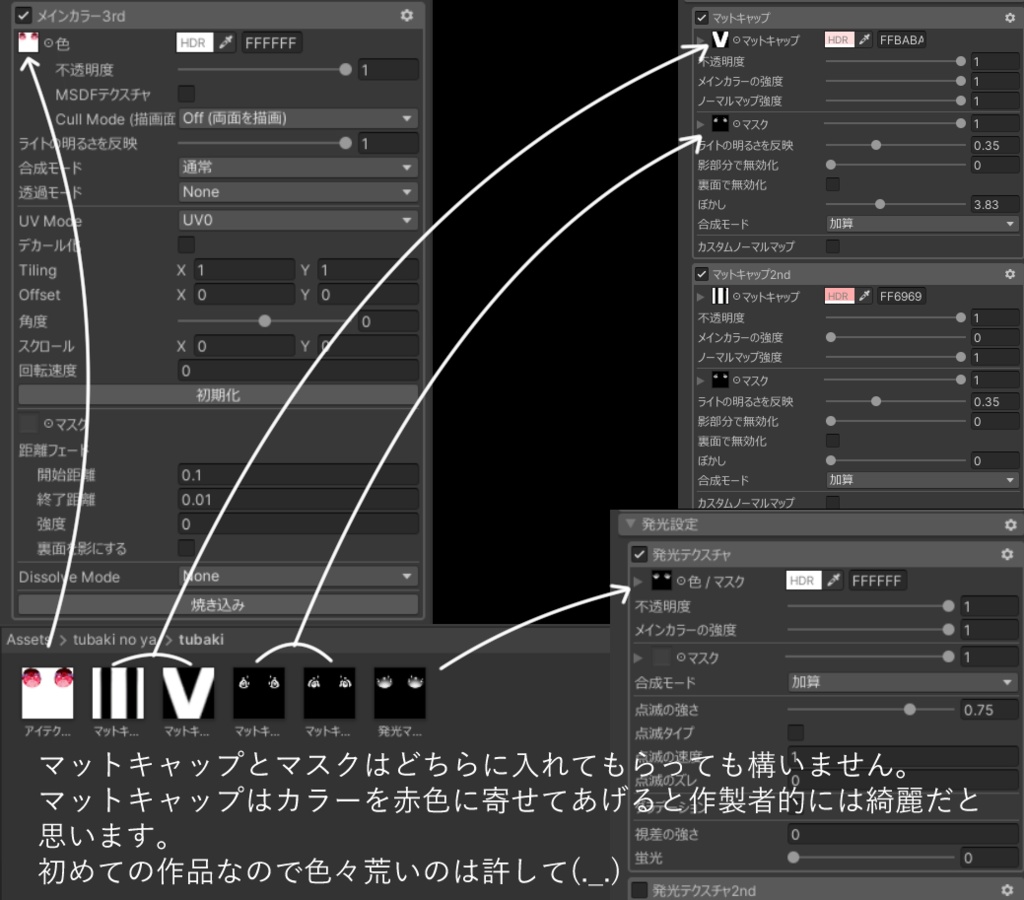
Task: Click the HDR color button in メインカラー3rd
Action: pos(195,43)
